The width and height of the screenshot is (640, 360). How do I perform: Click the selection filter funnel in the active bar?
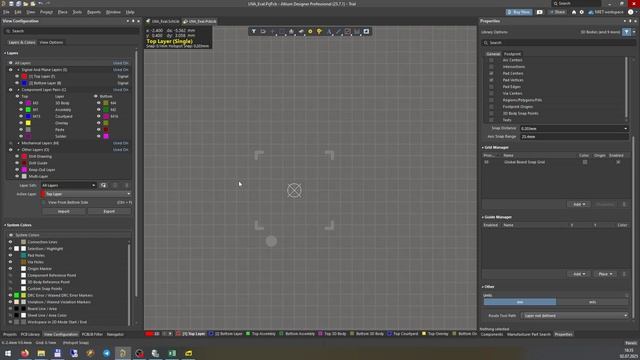point(253,31)
